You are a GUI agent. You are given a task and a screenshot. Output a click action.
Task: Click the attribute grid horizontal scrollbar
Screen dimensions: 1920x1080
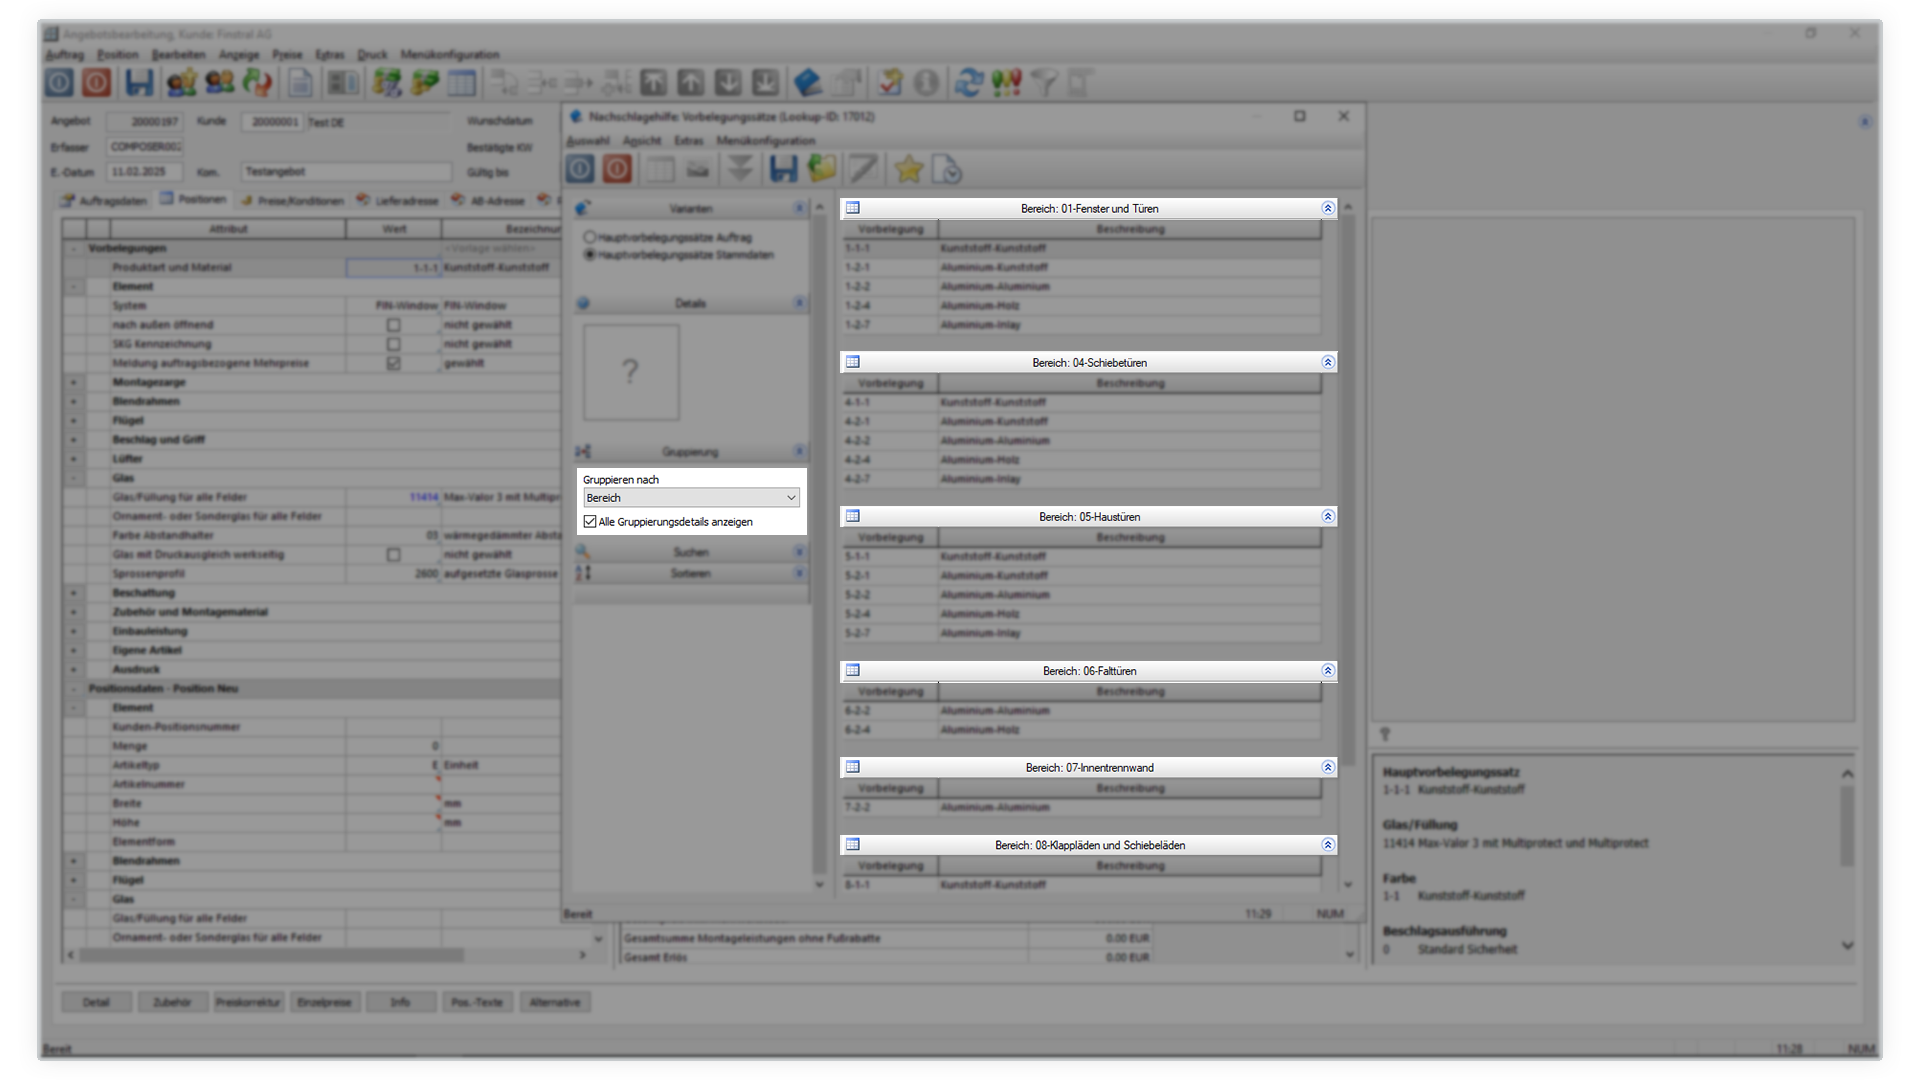(272, 955)
